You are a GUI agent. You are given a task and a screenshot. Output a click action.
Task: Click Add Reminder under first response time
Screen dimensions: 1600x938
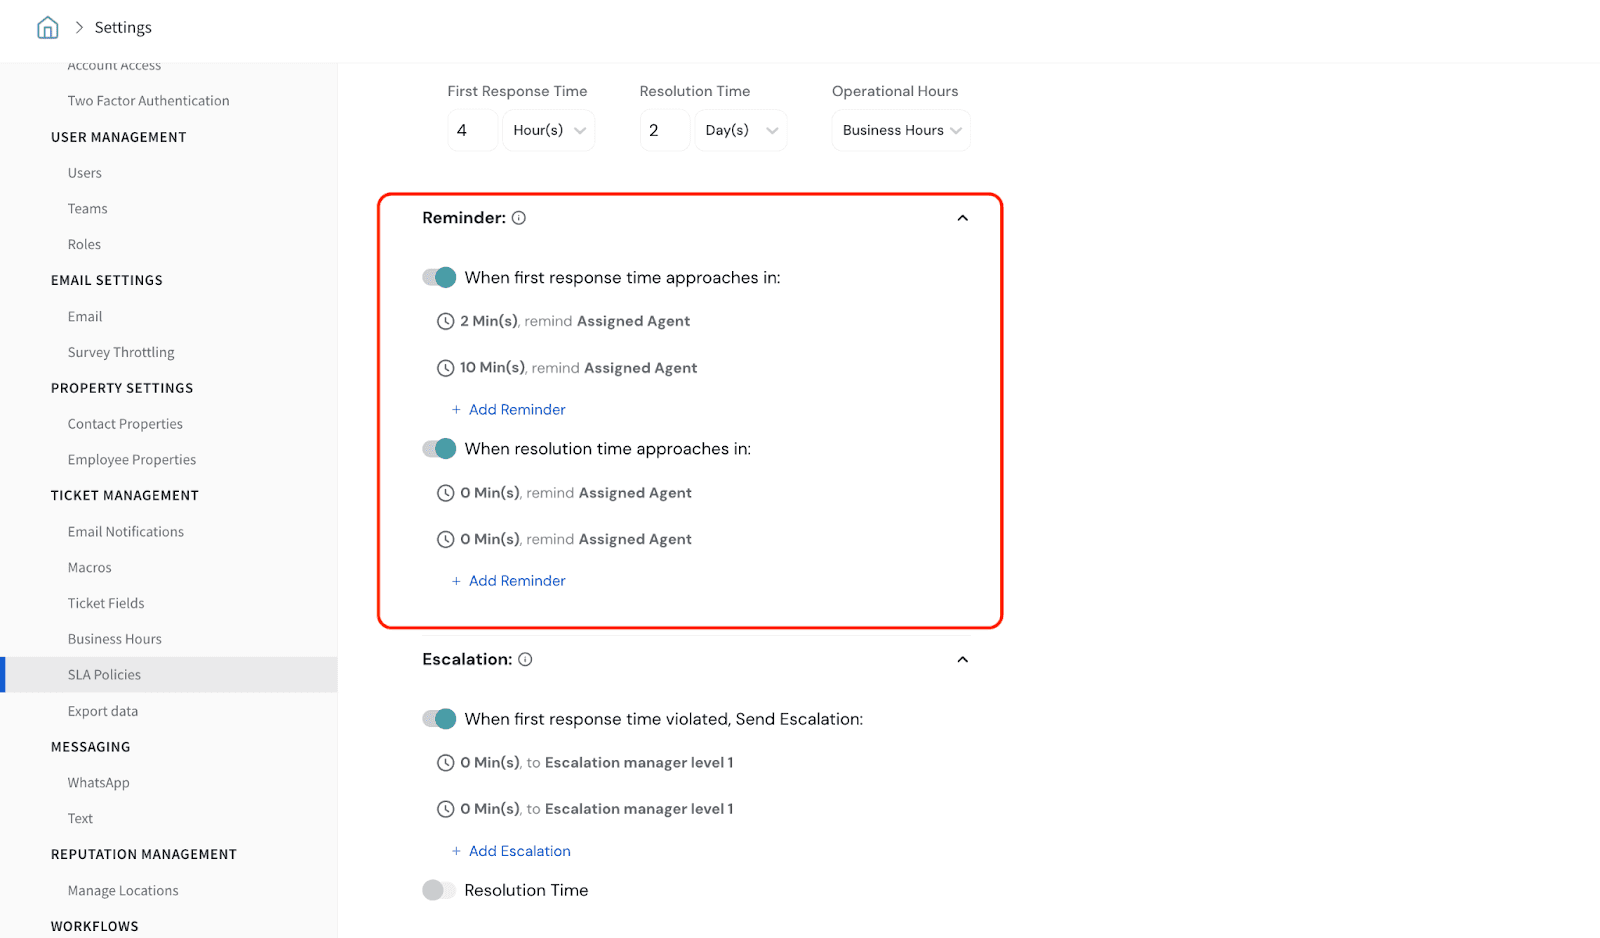pos(516,410)
